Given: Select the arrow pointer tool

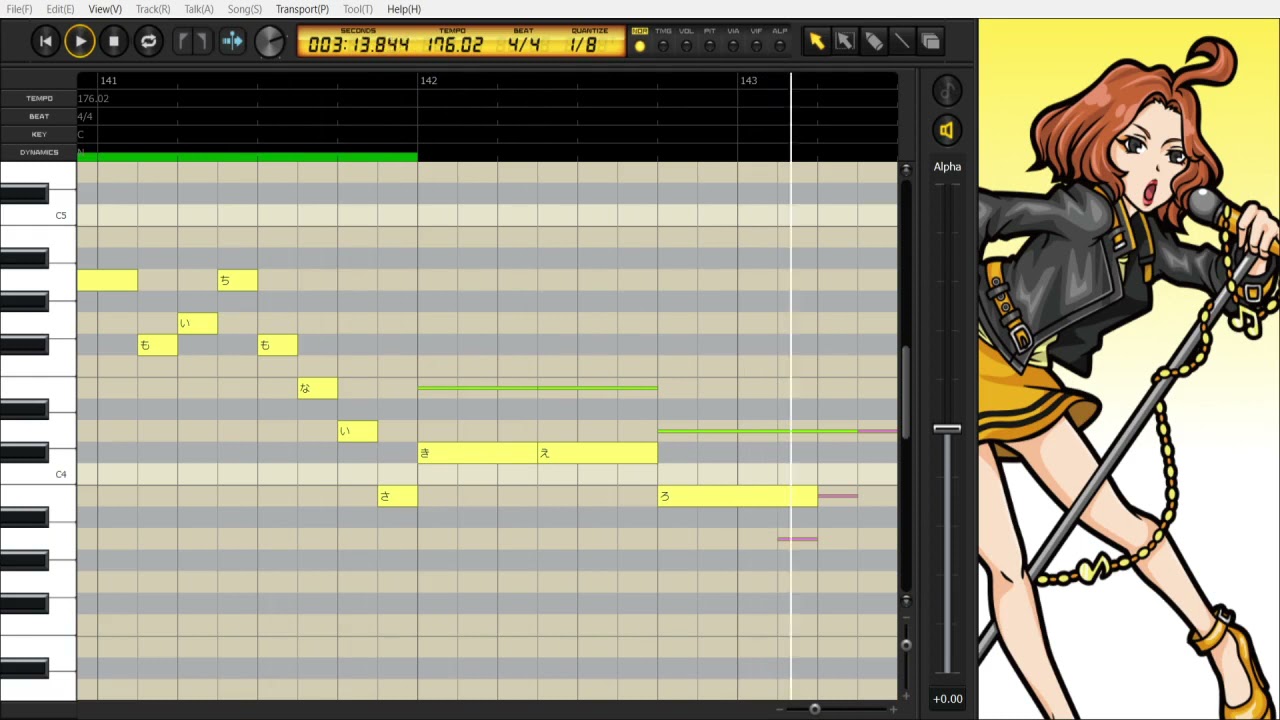Looking at the screenshot, I should pyautogui.click(x=817, y=41).
